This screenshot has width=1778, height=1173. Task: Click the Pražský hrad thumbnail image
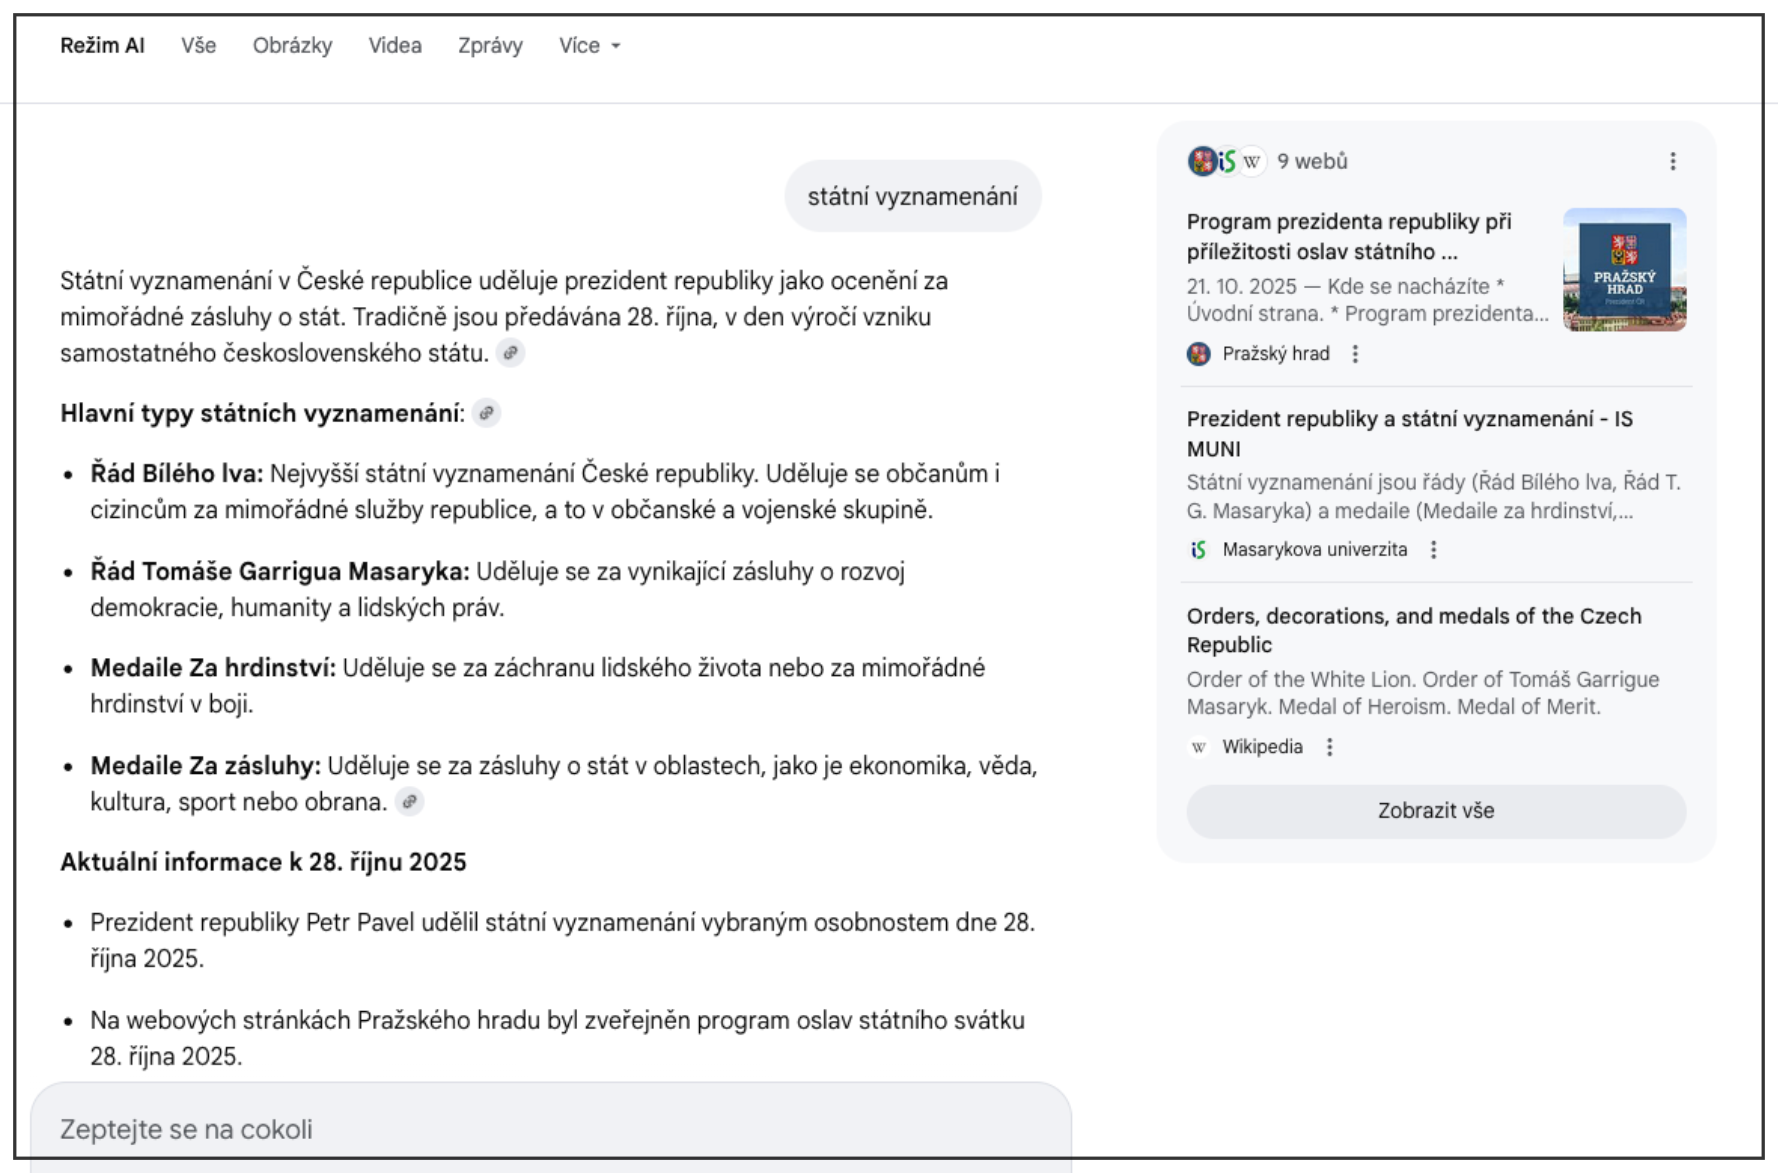(x=1624, y=270)
